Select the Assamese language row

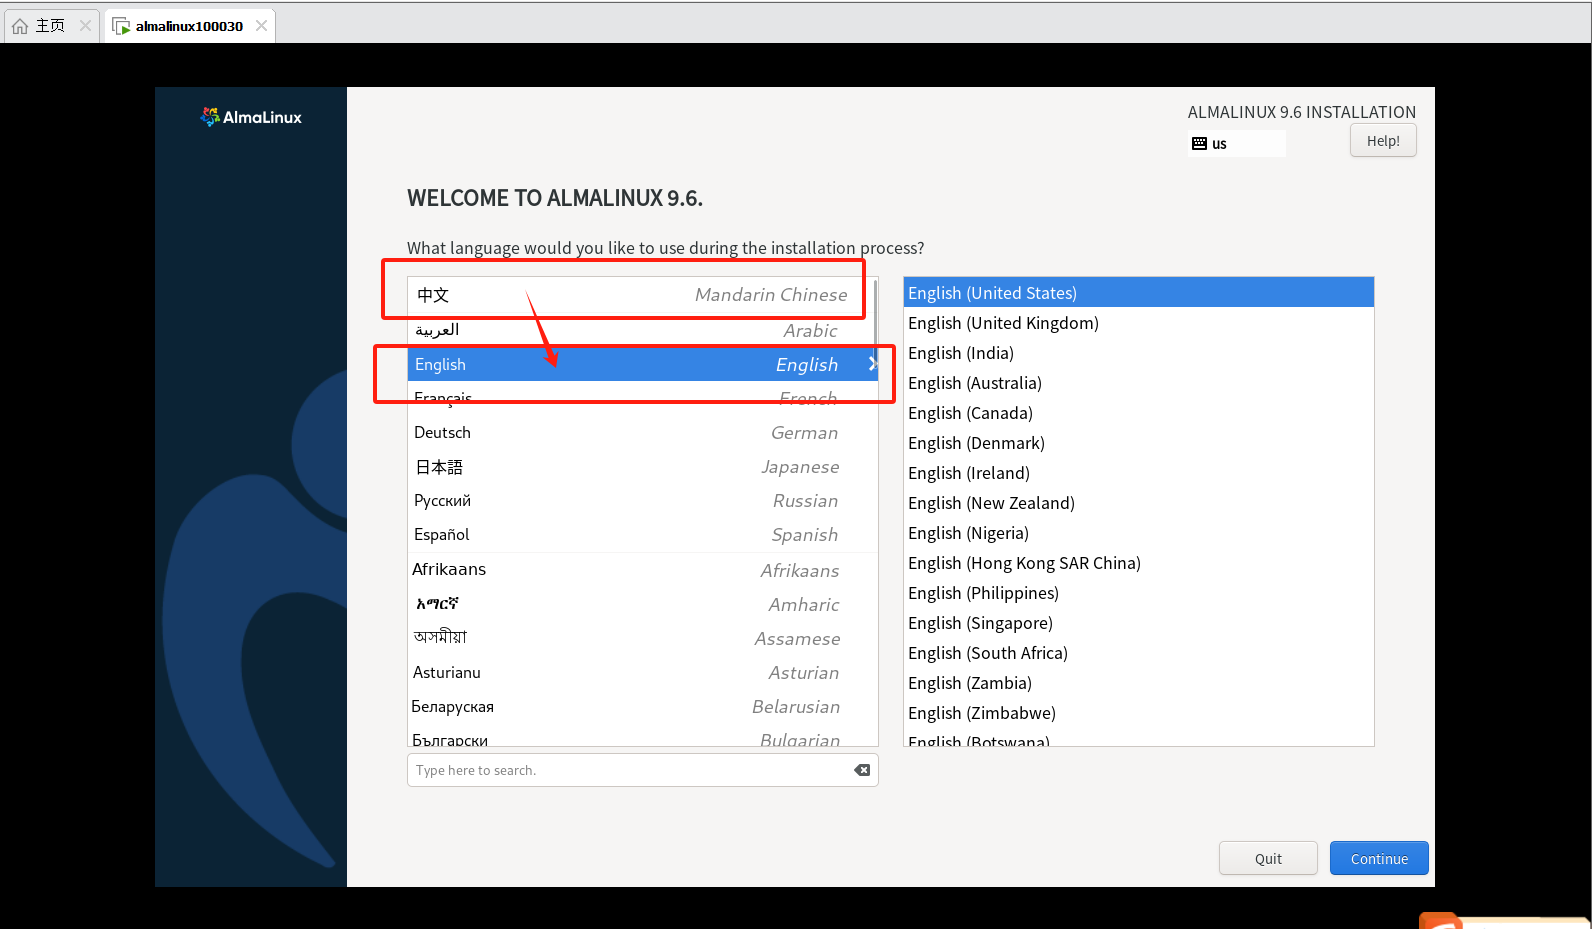641,638
